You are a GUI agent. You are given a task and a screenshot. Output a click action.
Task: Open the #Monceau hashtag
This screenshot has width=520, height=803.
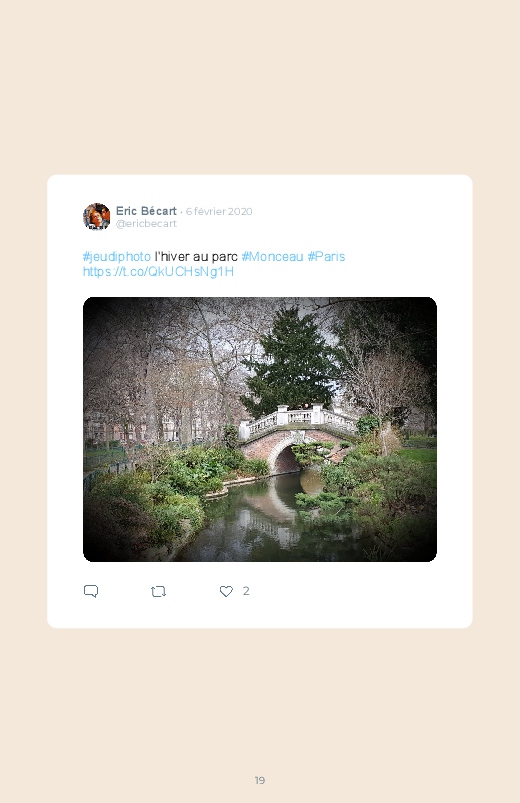[272, 257]
